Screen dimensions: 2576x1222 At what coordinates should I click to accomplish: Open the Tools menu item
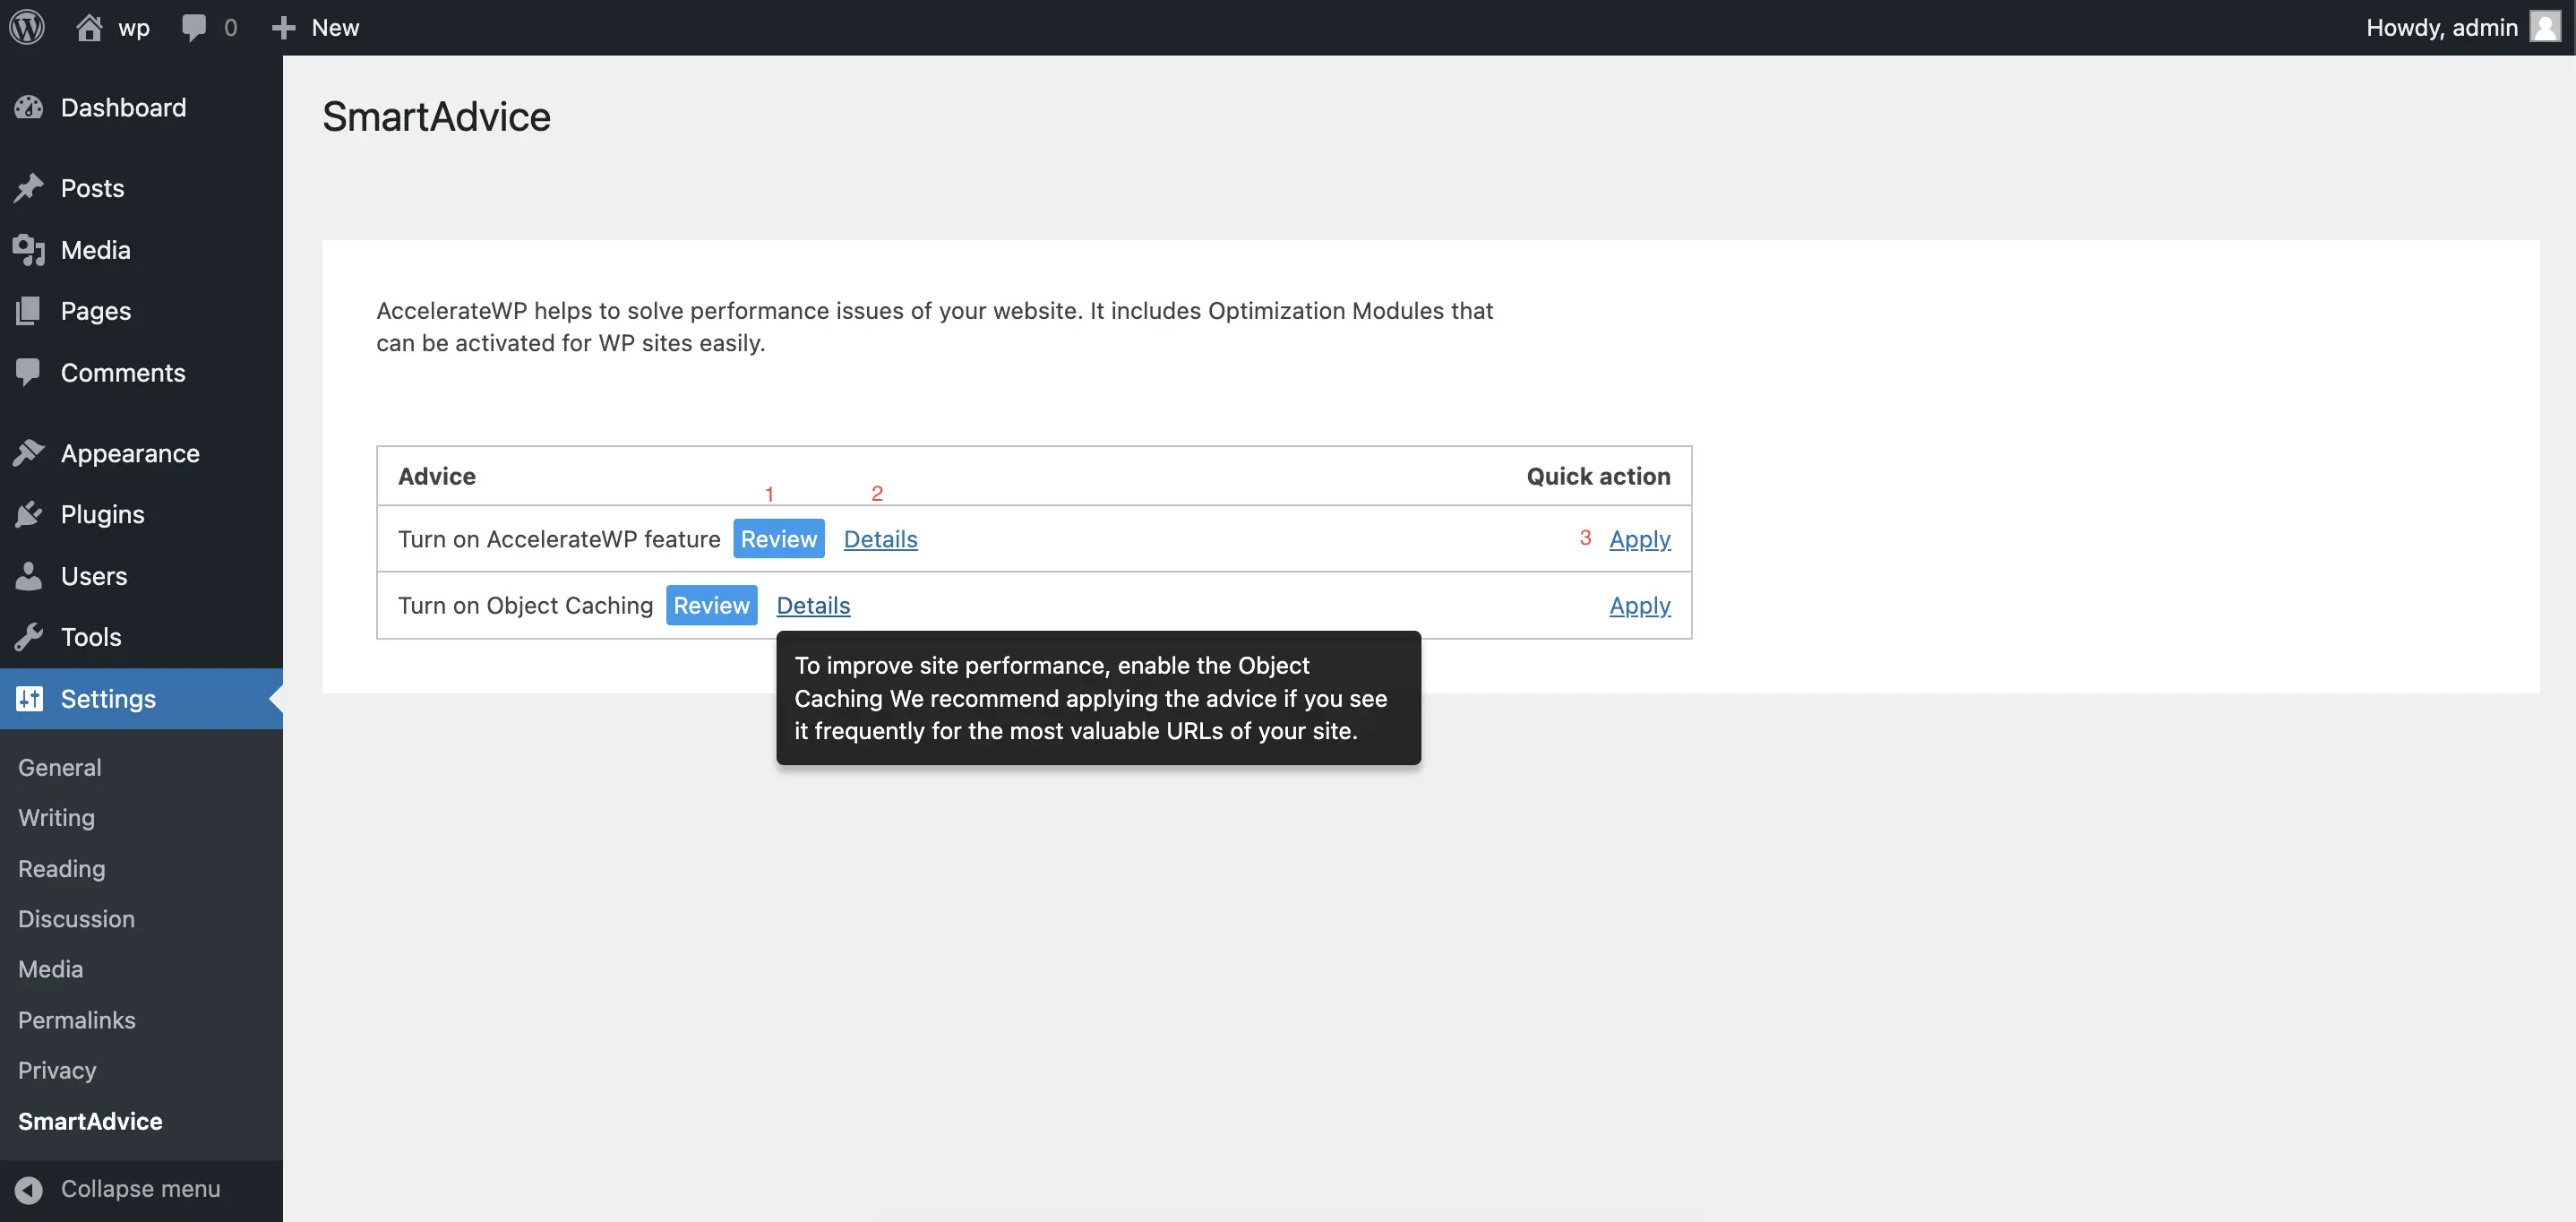coord(91,637)
